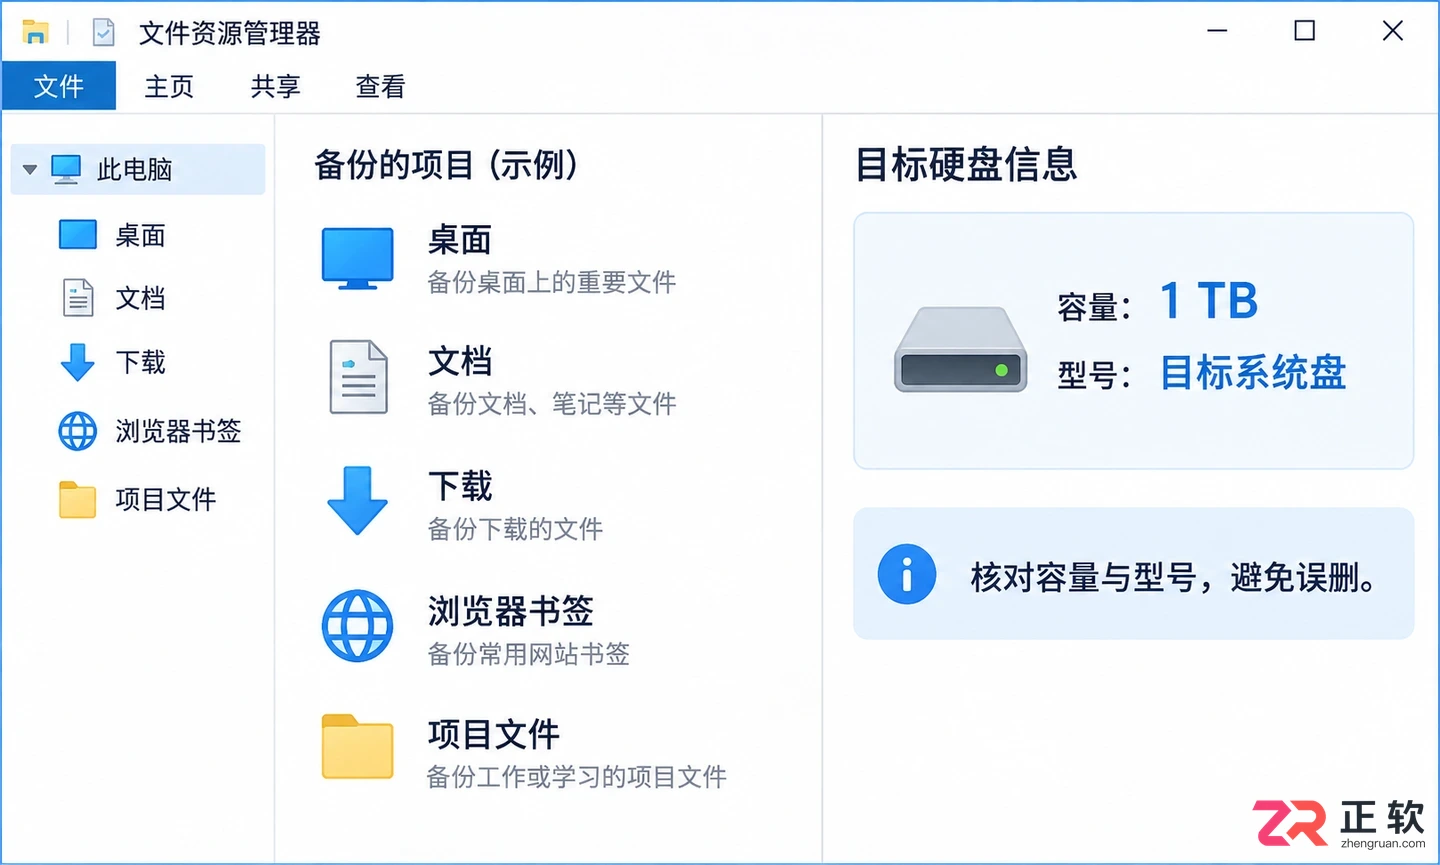This screenshot has height=865, width=1440.
Task: Select 此电脑 label in the navigation tree
Action: (x=135, y=170)
